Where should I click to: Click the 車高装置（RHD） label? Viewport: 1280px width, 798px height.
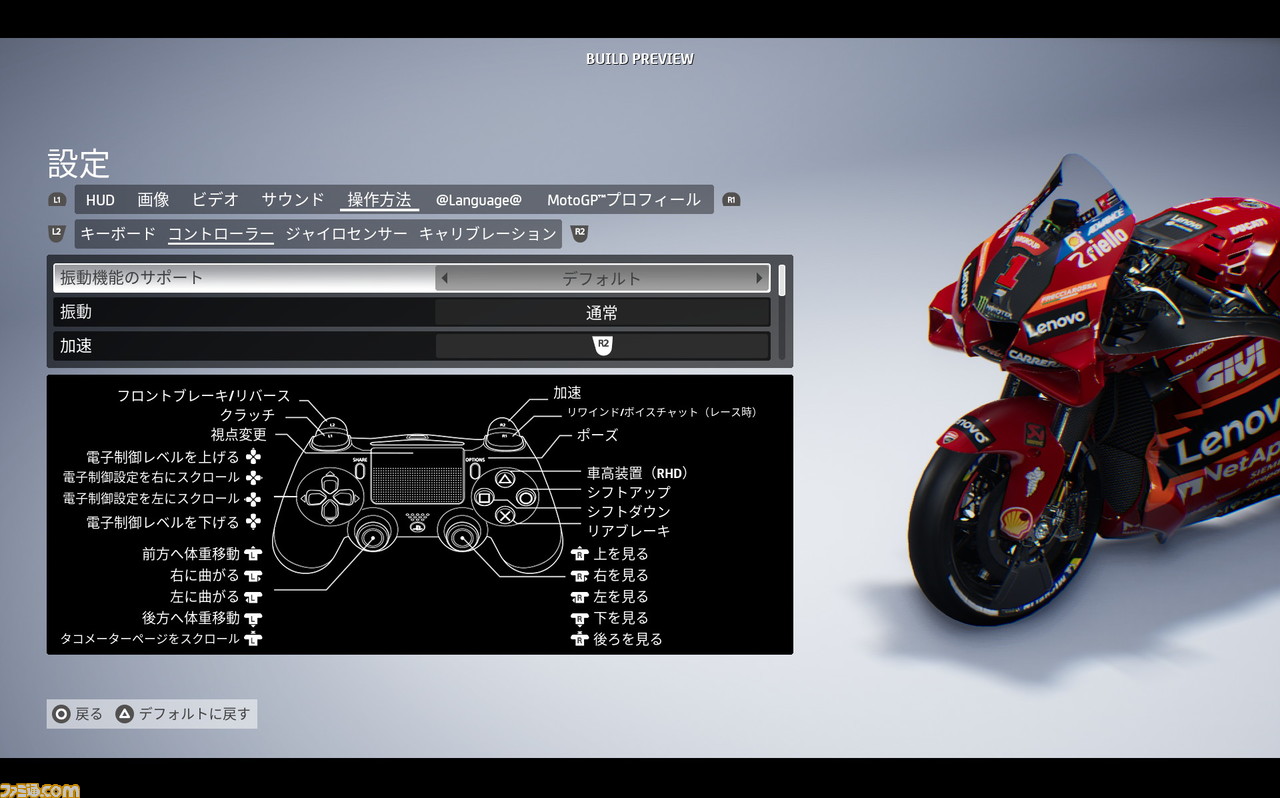[x=638, y=473]
